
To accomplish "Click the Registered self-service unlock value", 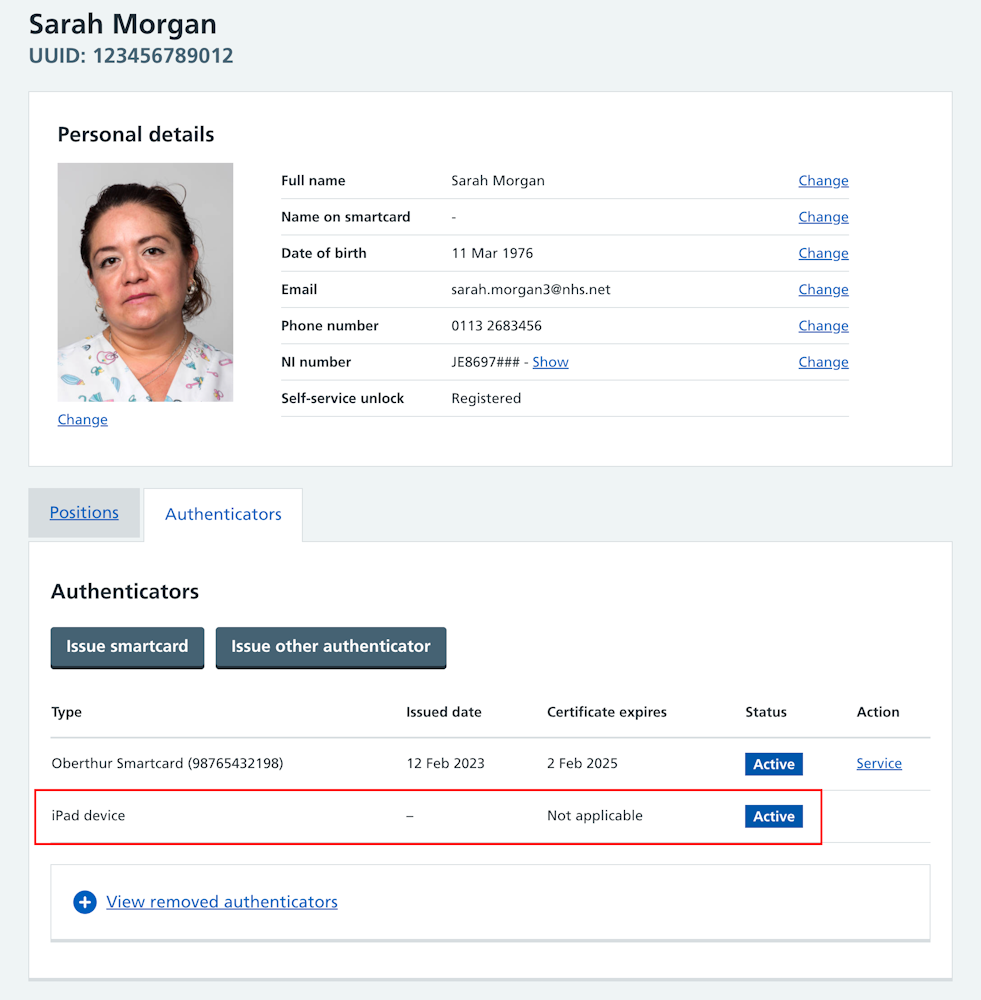I will [x=486, y=399].
